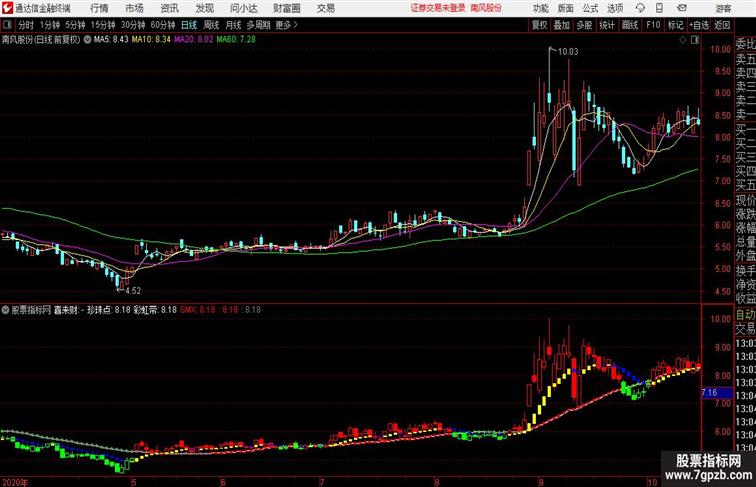Click the 彩虹带: 8.18 indicator label

[x=155, y=310]
